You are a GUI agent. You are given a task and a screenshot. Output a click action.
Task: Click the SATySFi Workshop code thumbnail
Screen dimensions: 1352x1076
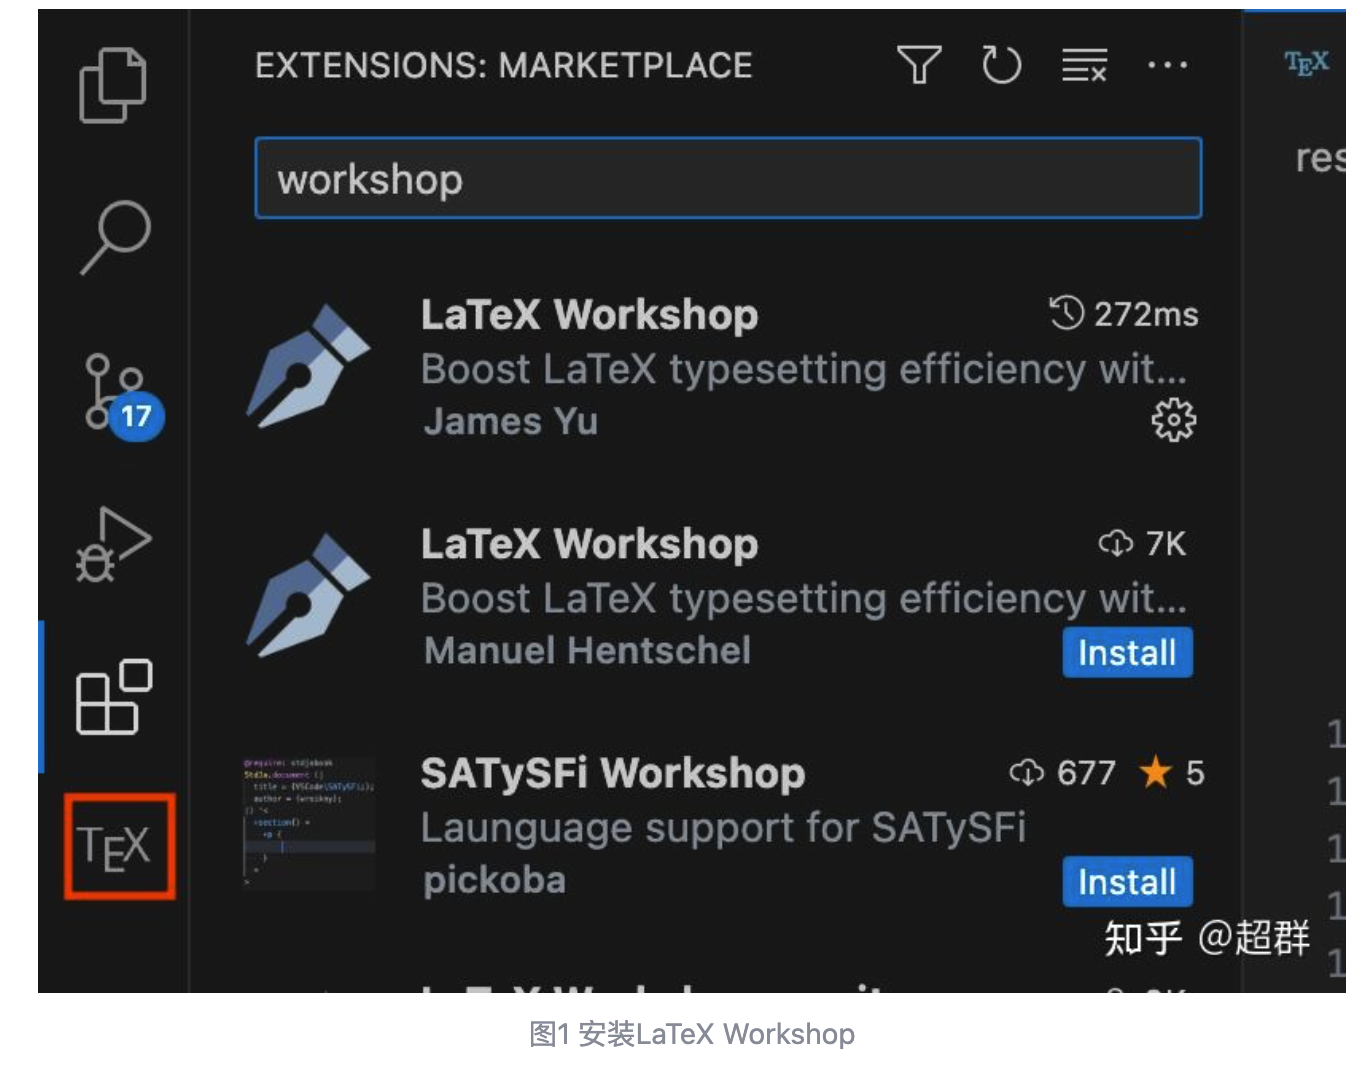point(308,823)
